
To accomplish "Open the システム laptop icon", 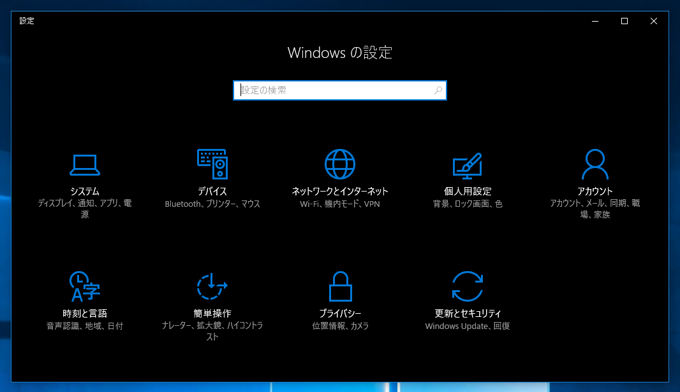I will pos(85,165).
